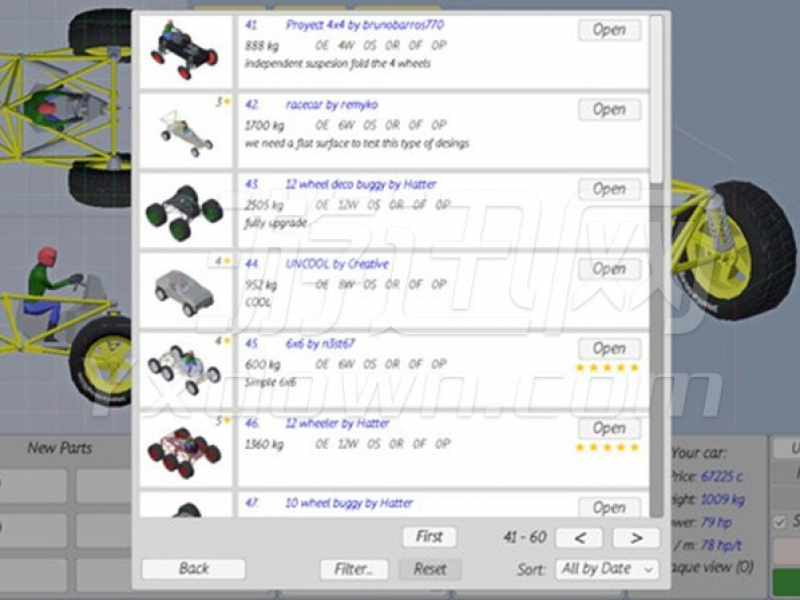
Task: Select the 12 wheeler red-wheeled thumbnail
Action: [185, 449]
